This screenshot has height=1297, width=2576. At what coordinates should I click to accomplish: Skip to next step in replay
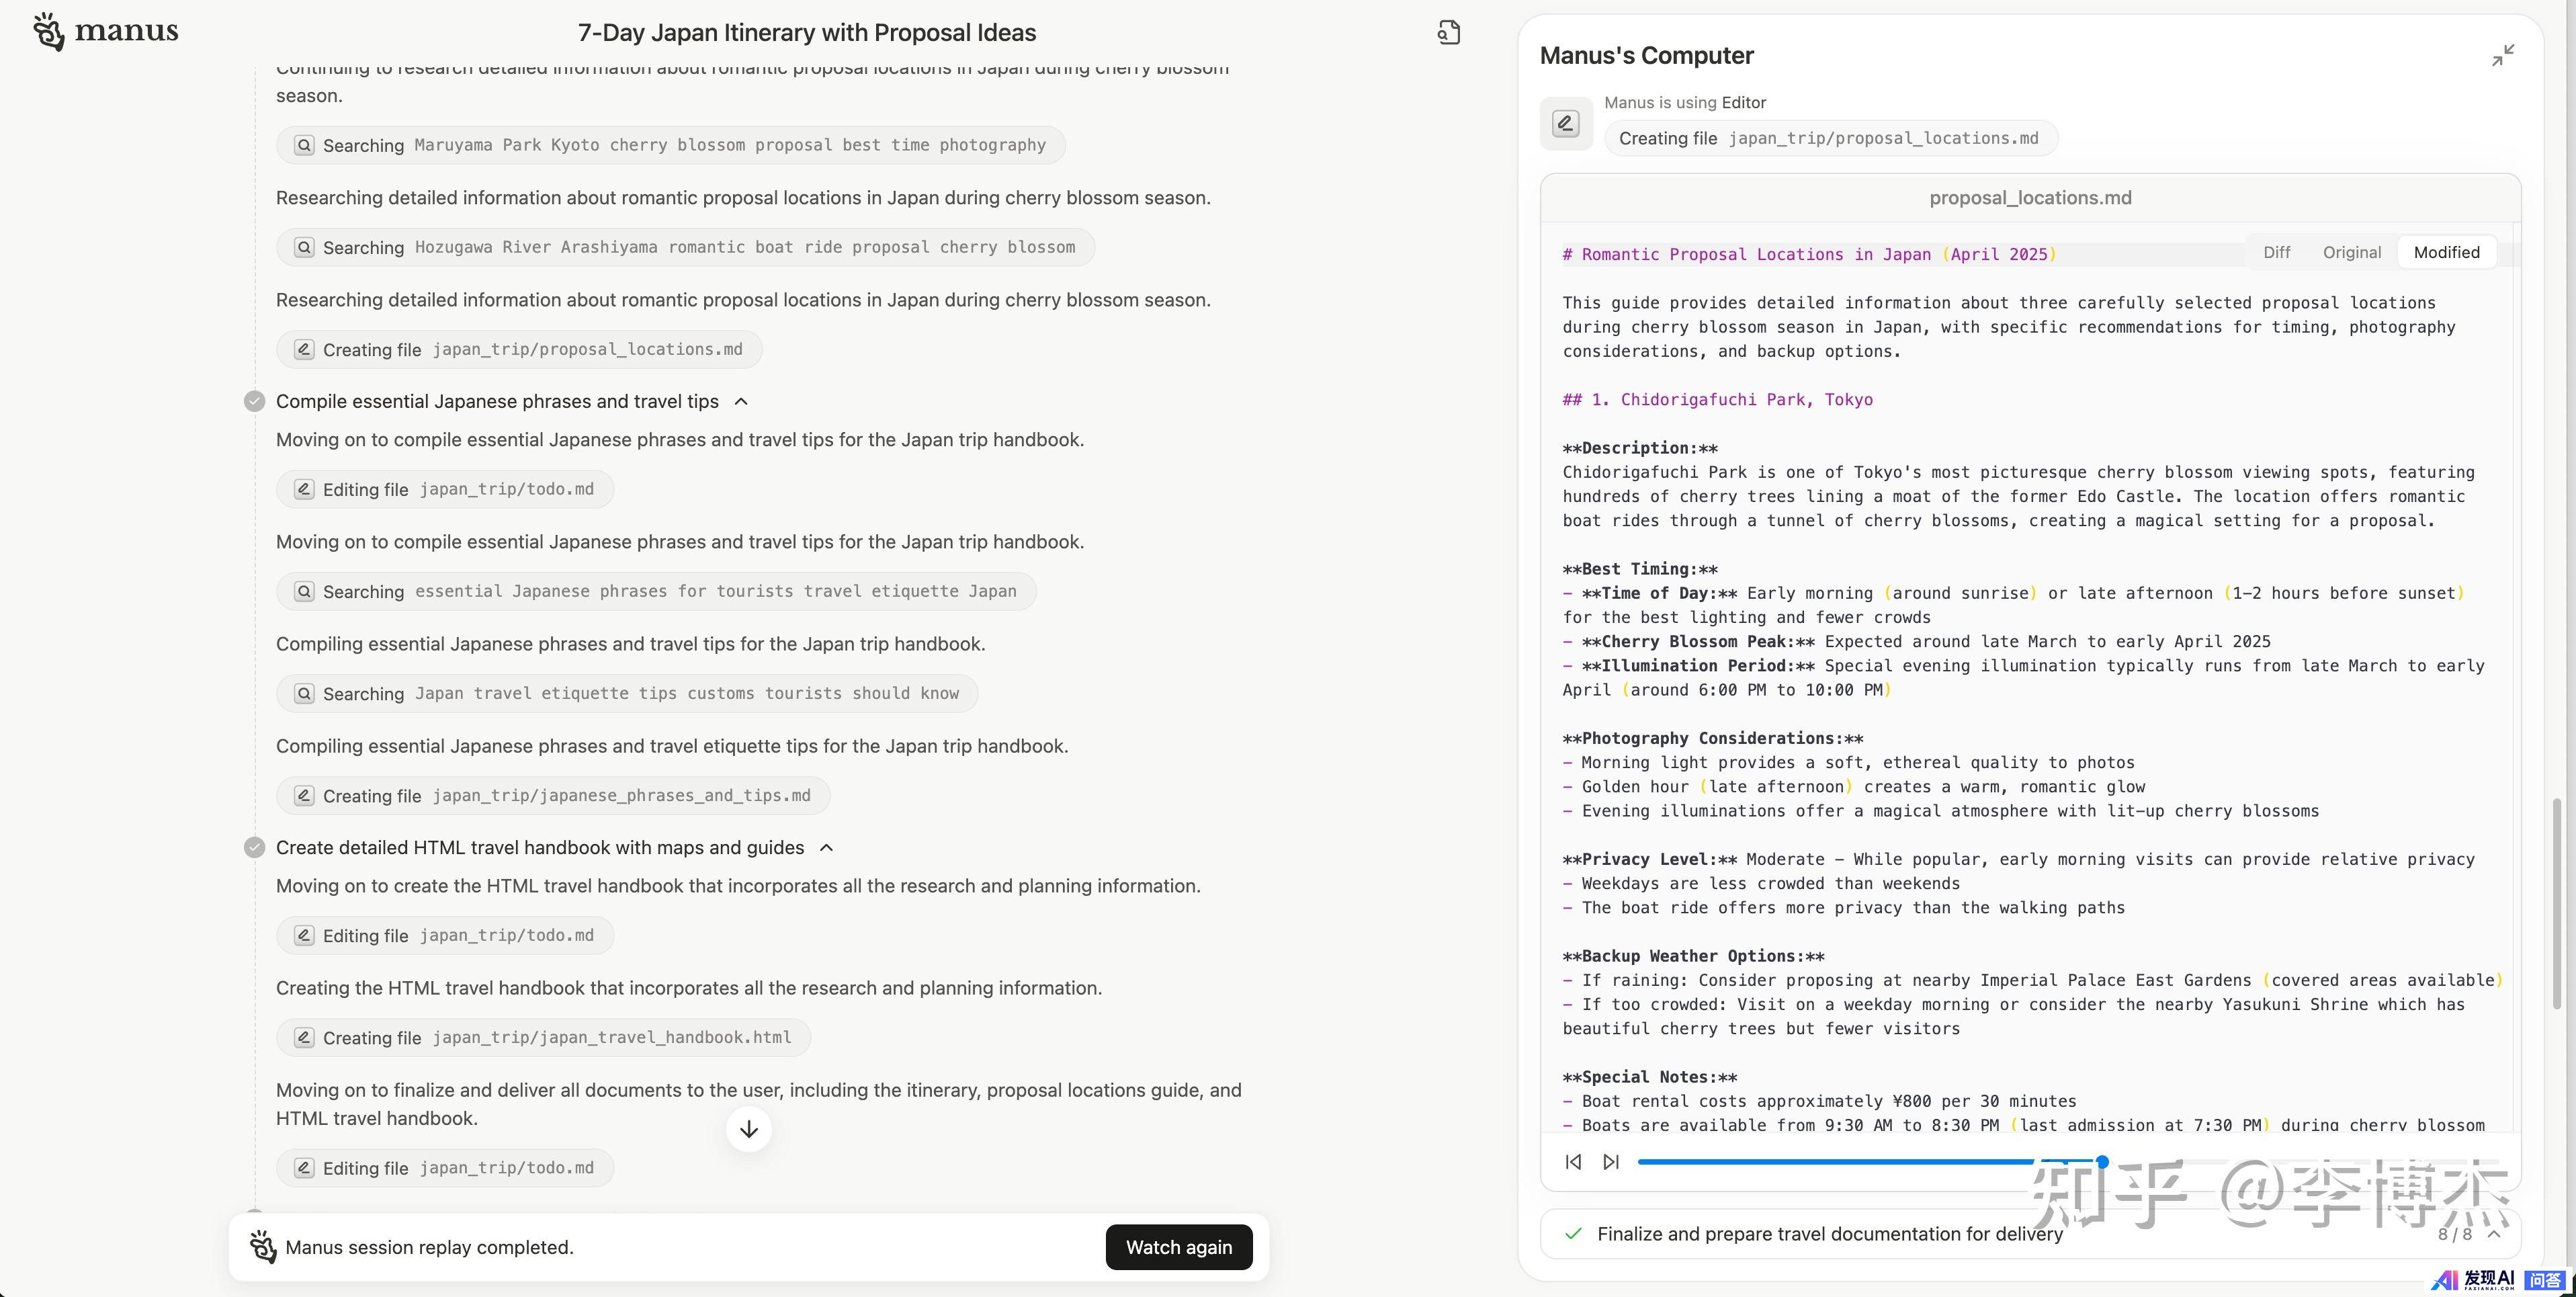point(1611,1162)
